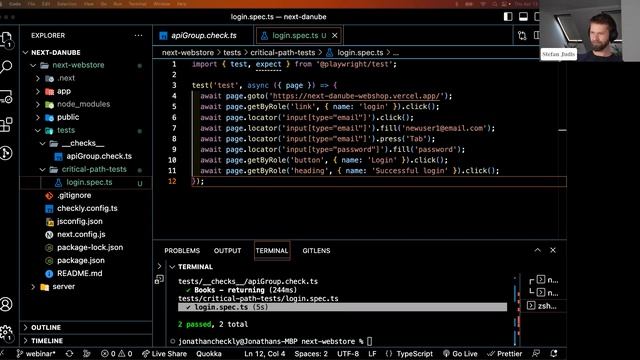Open the Run and Debug view icon
Screen dimensions: 640x360
coord(7,97)
